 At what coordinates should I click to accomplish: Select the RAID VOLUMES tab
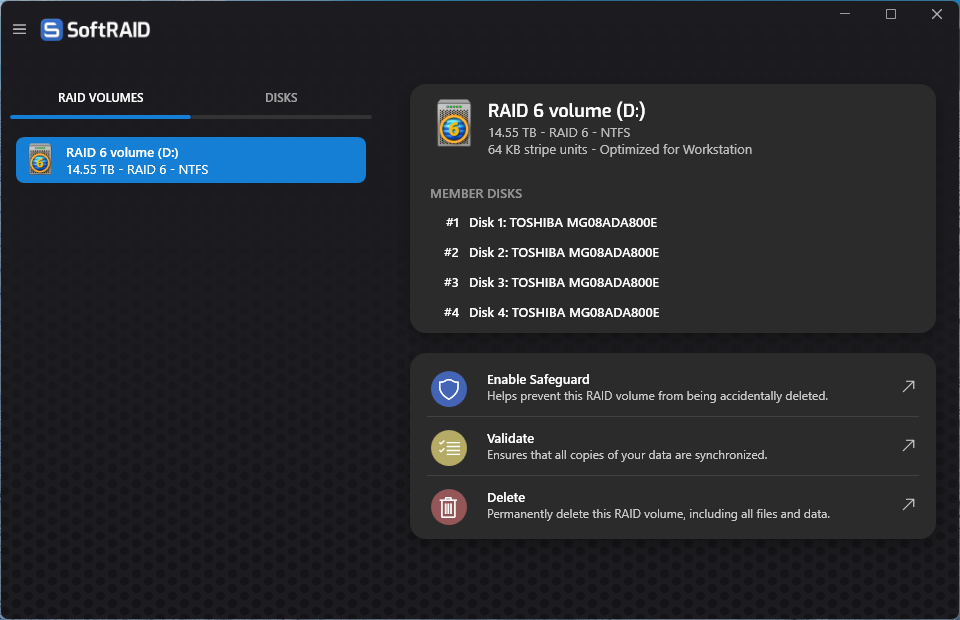100,98
